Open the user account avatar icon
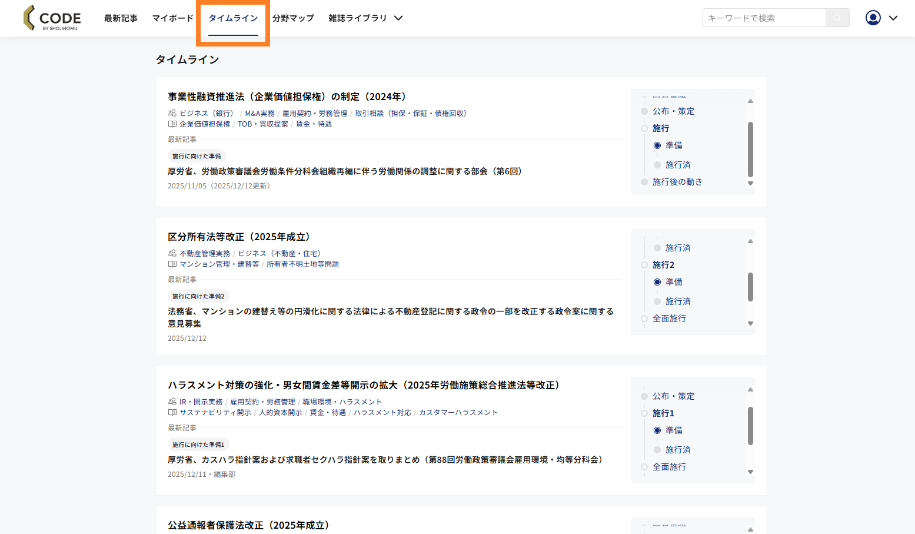The width and height of the screenshot is (915, 534). point(873,18)
